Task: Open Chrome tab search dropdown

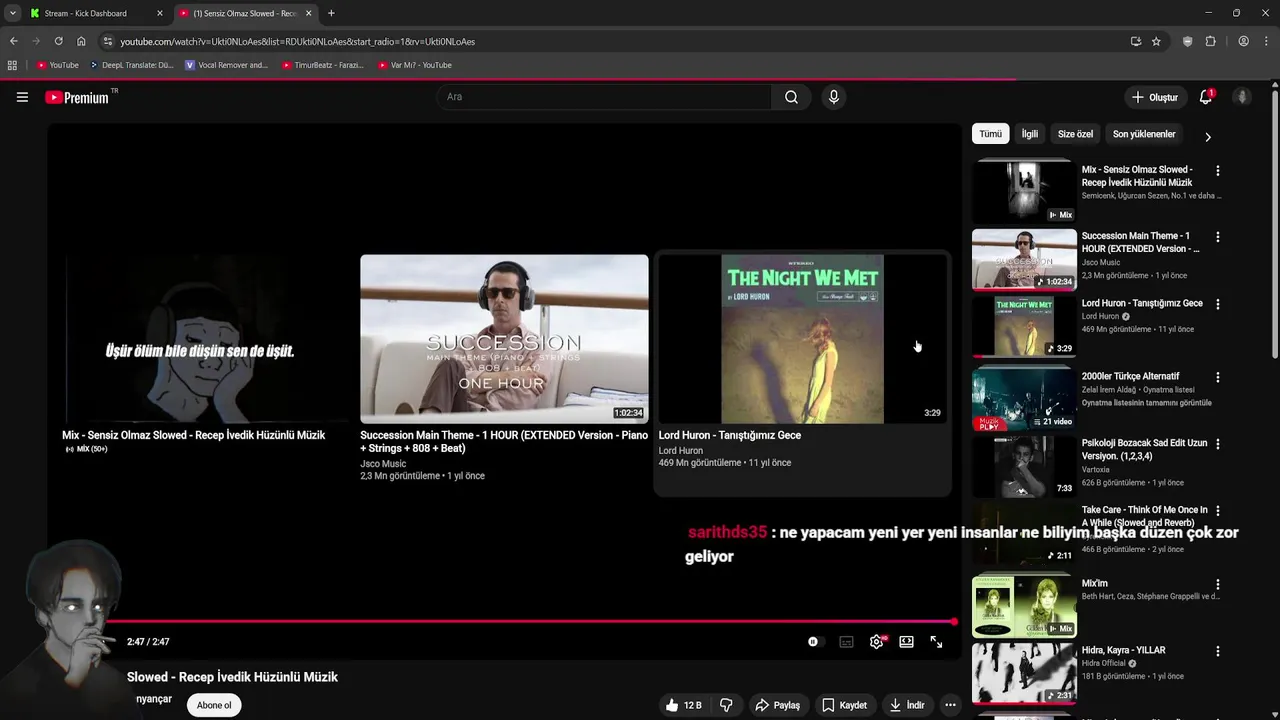Action: [12, 13]
